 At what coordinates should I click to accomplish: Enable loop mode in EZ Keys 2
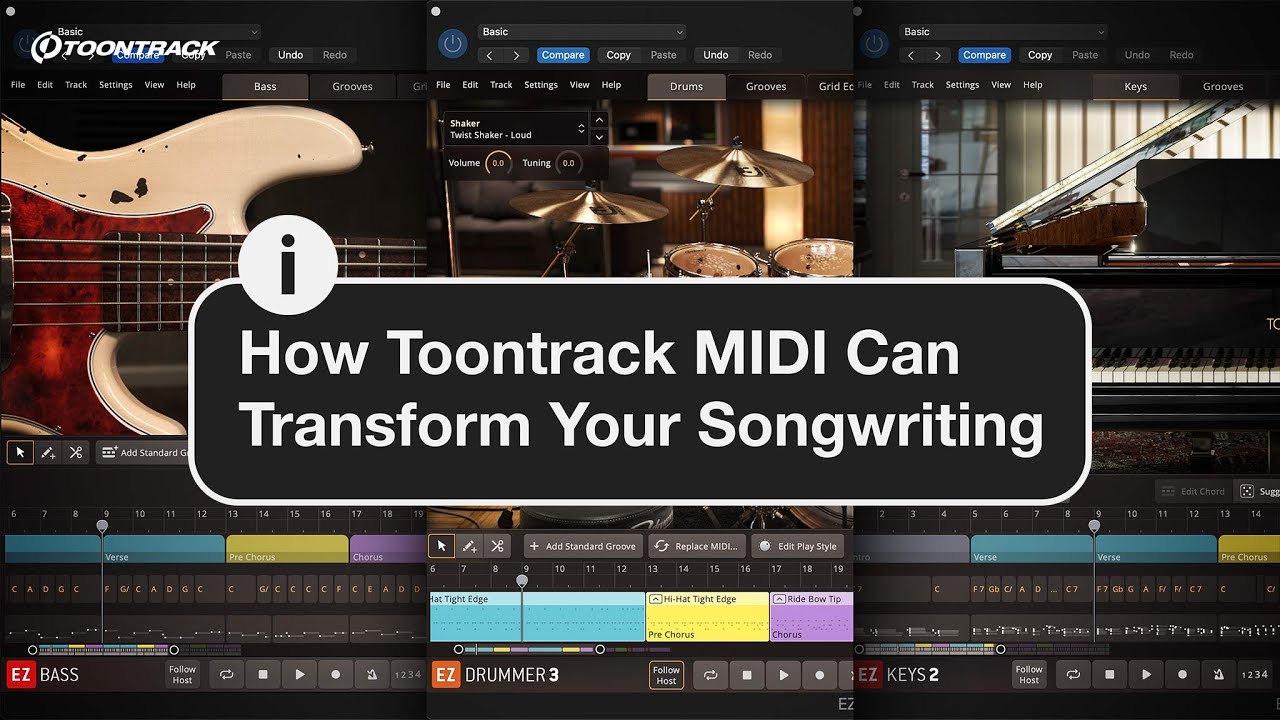1073,675
